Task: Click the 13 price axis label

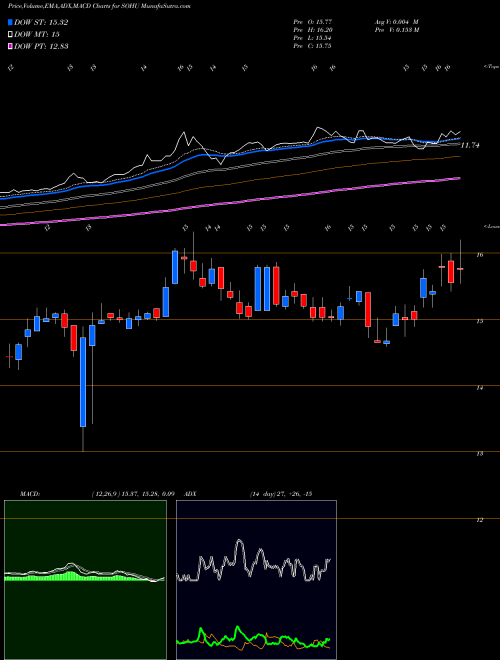Action: [x=480, y=454]
